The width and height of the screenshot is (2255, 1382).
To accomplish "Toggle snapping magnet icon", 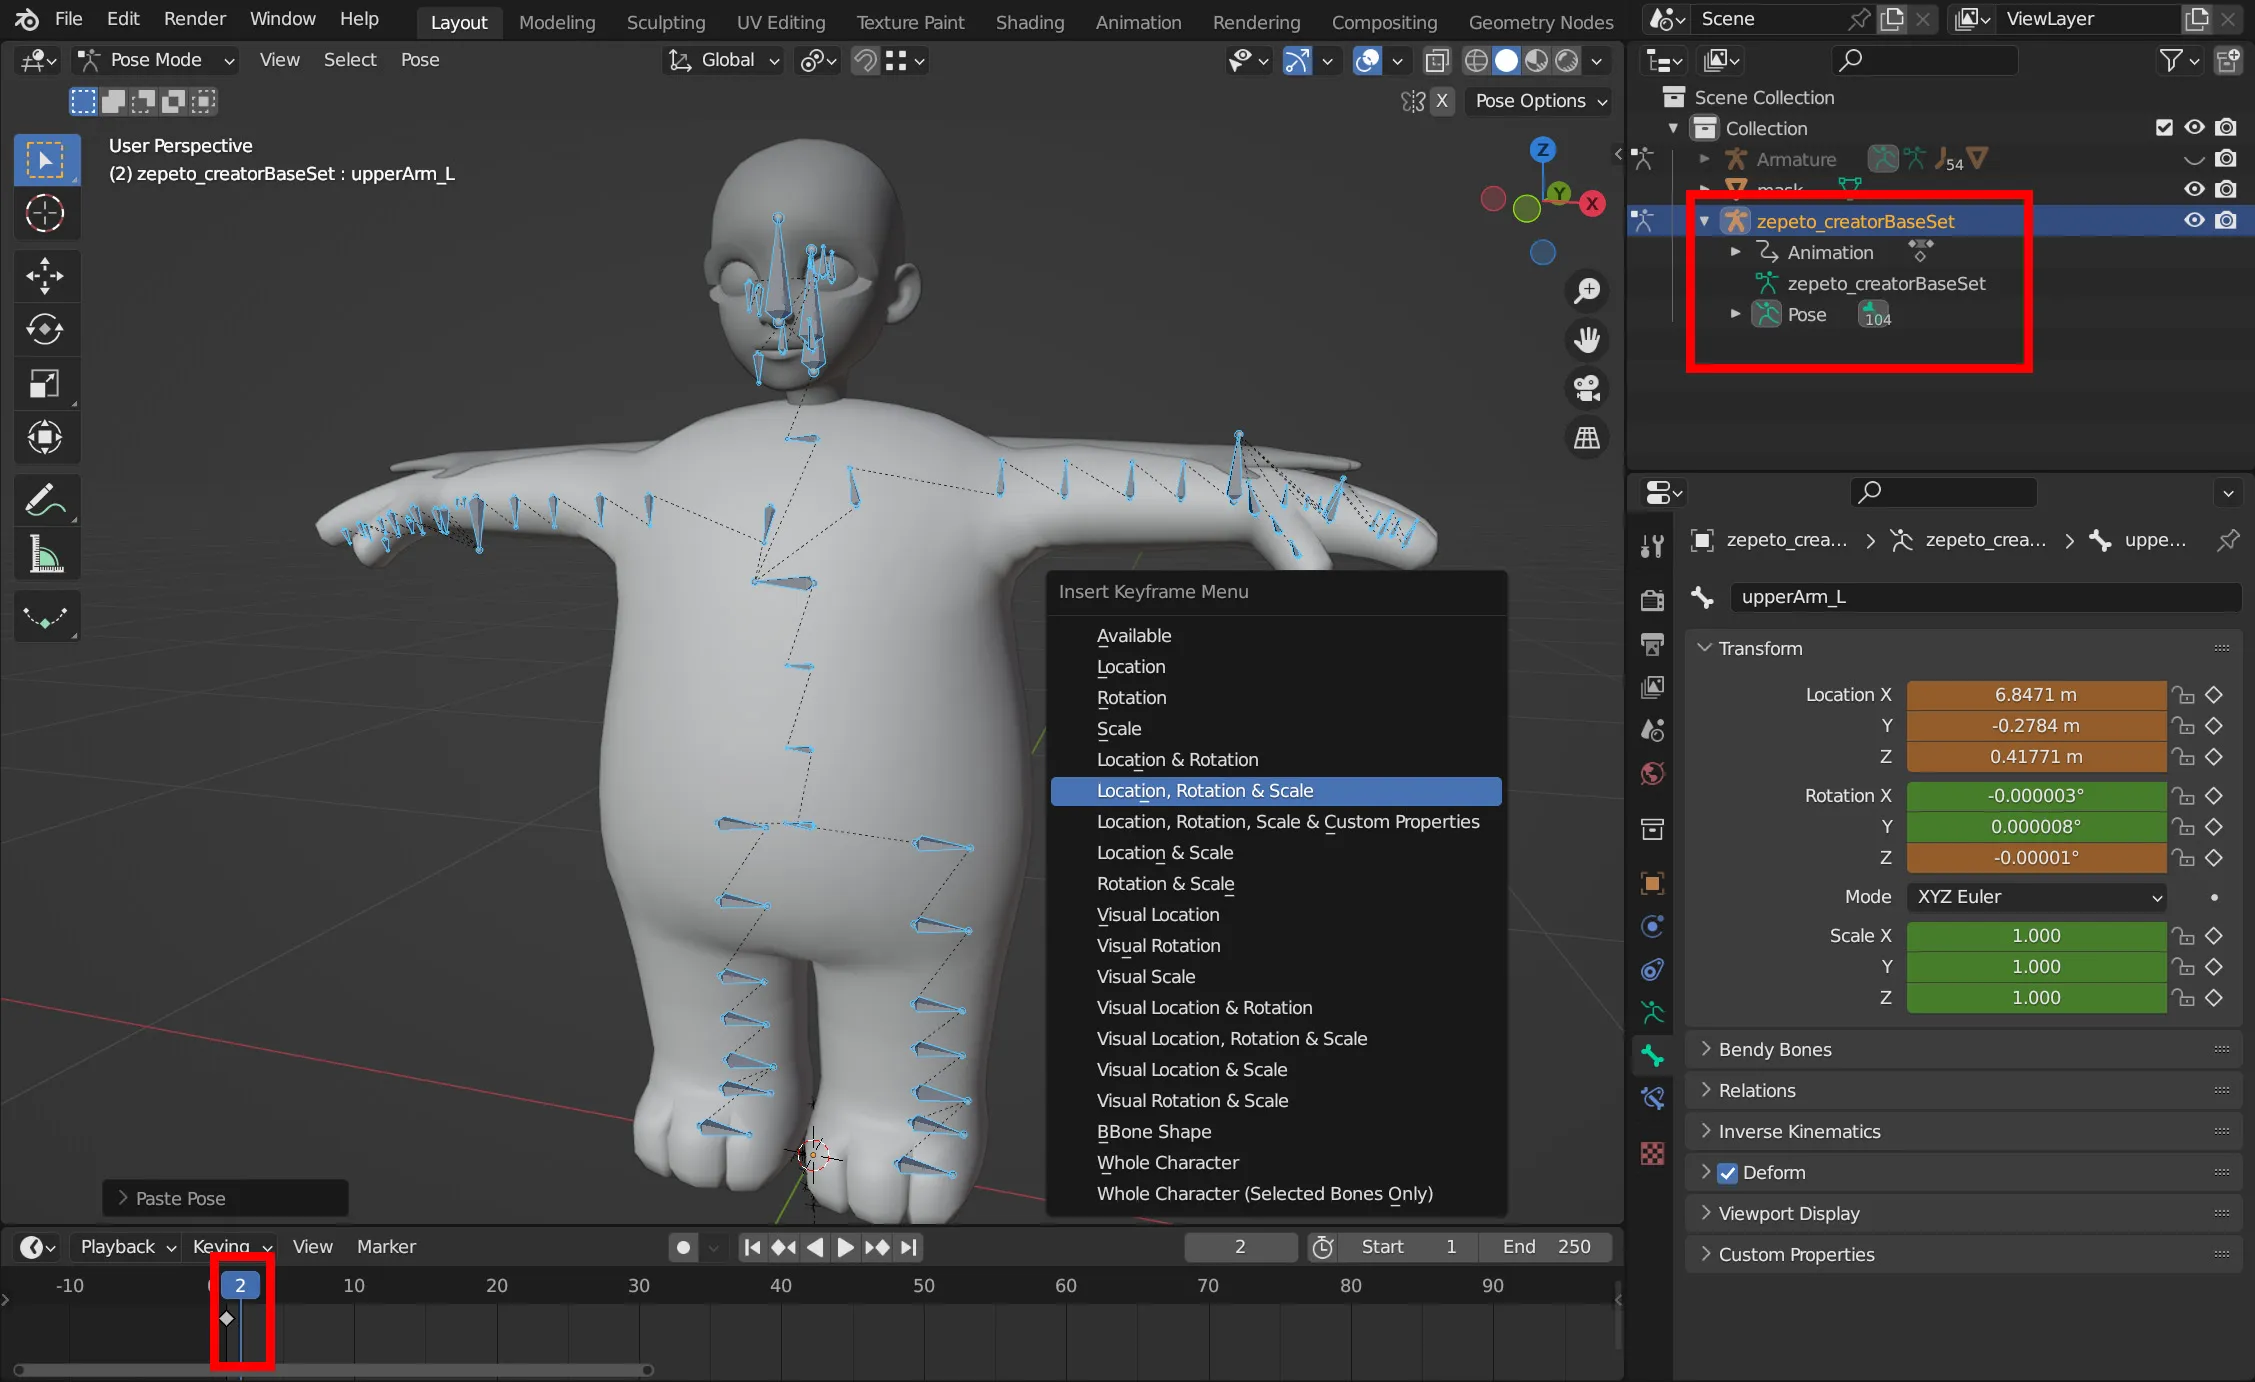I will click(x=865, y=61).
